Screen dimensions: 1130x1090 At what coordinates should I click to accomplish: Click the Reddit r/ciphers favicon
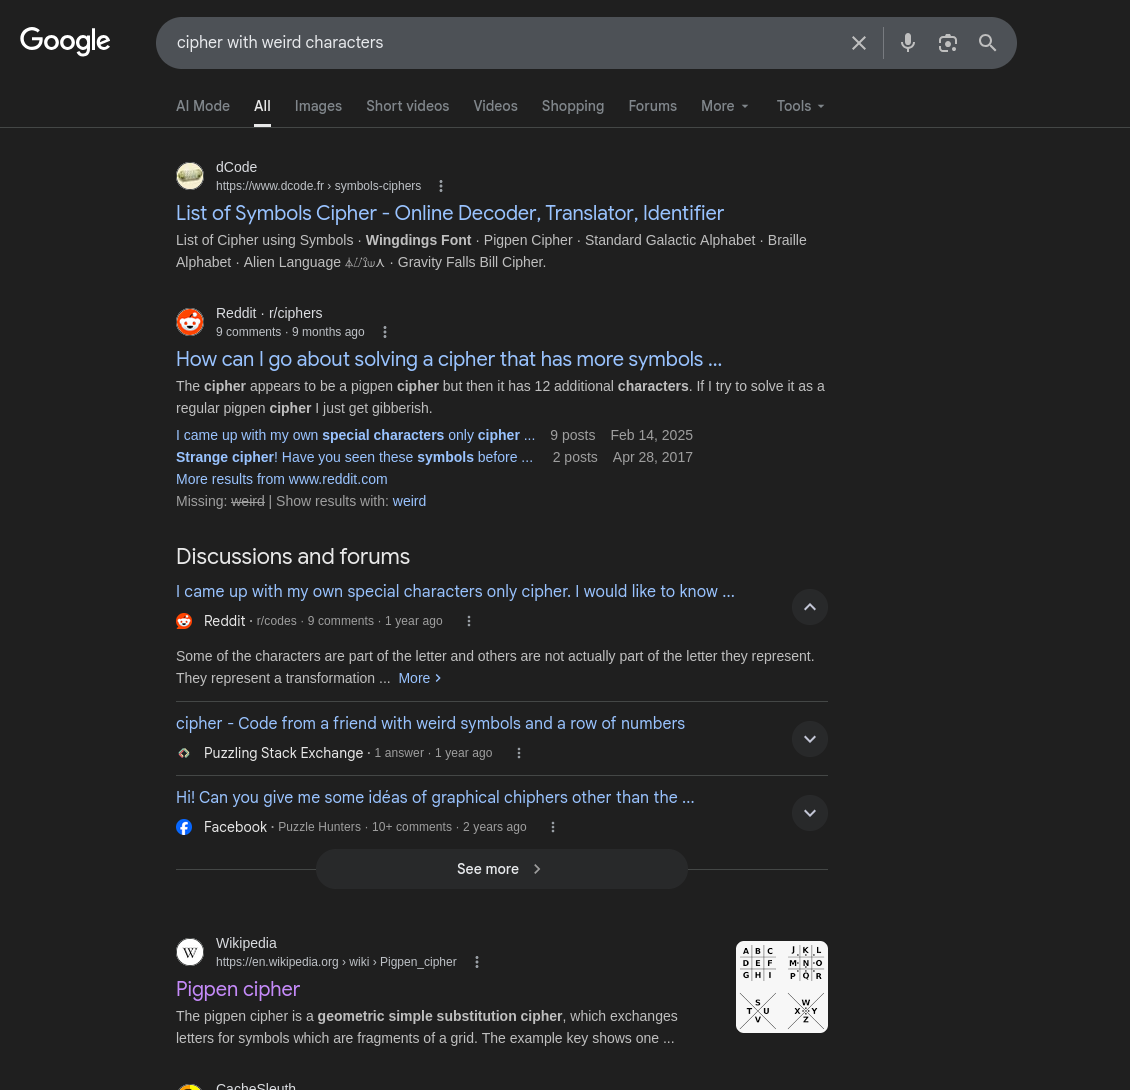pos(190,322)
